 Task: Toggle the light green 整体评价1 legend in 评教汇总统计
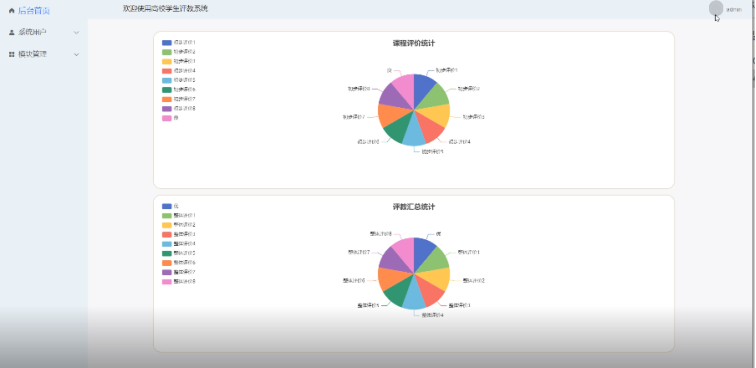point(179,216)
